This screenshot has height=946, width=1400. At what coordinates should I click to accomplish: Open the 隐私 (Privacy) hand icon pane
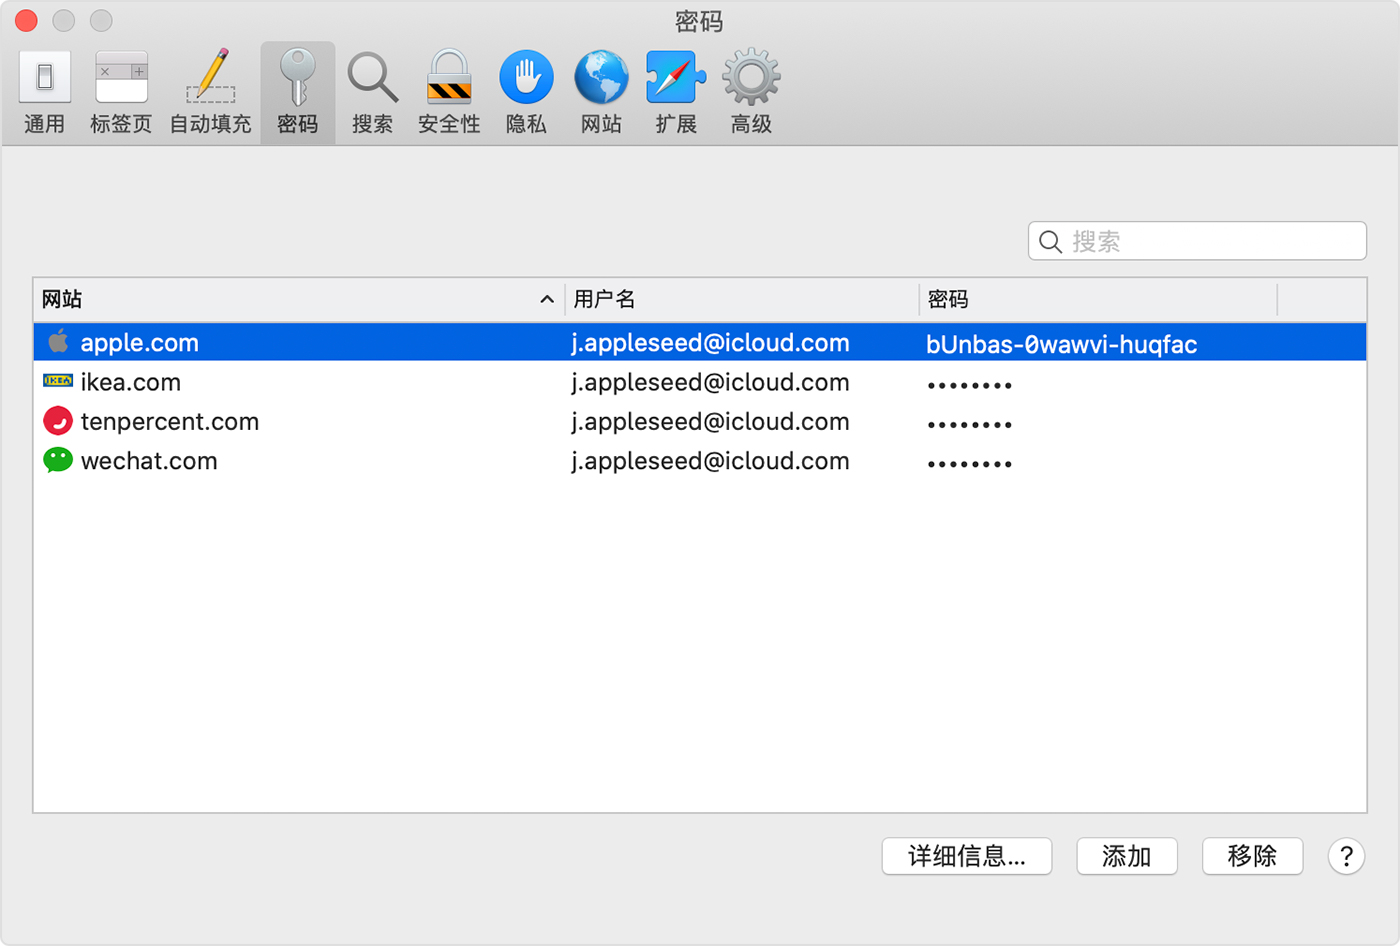pos(526,92)
